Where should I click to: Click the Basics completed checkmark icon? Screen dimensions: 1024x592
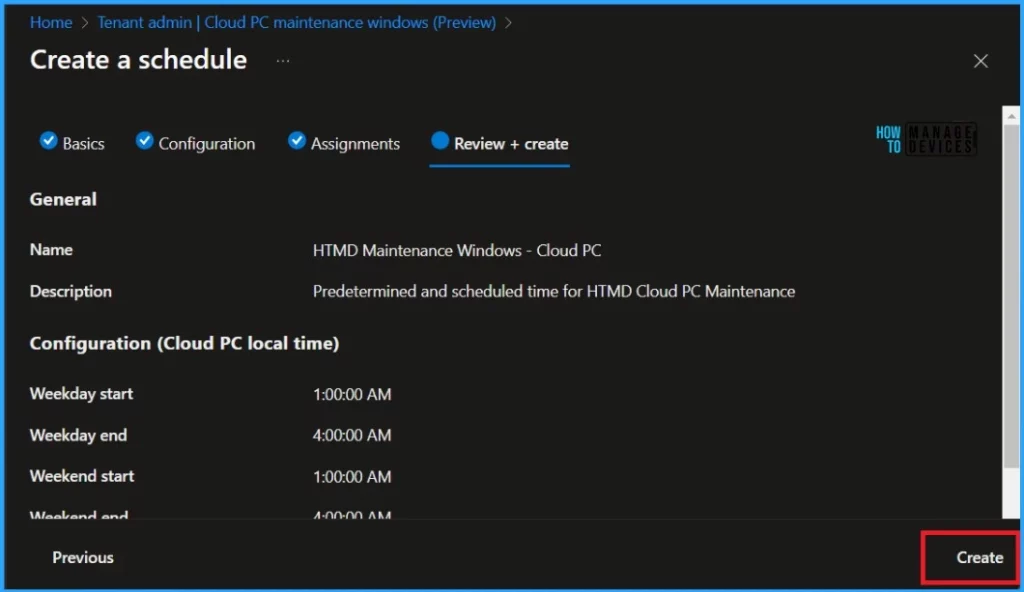[48, 140]
